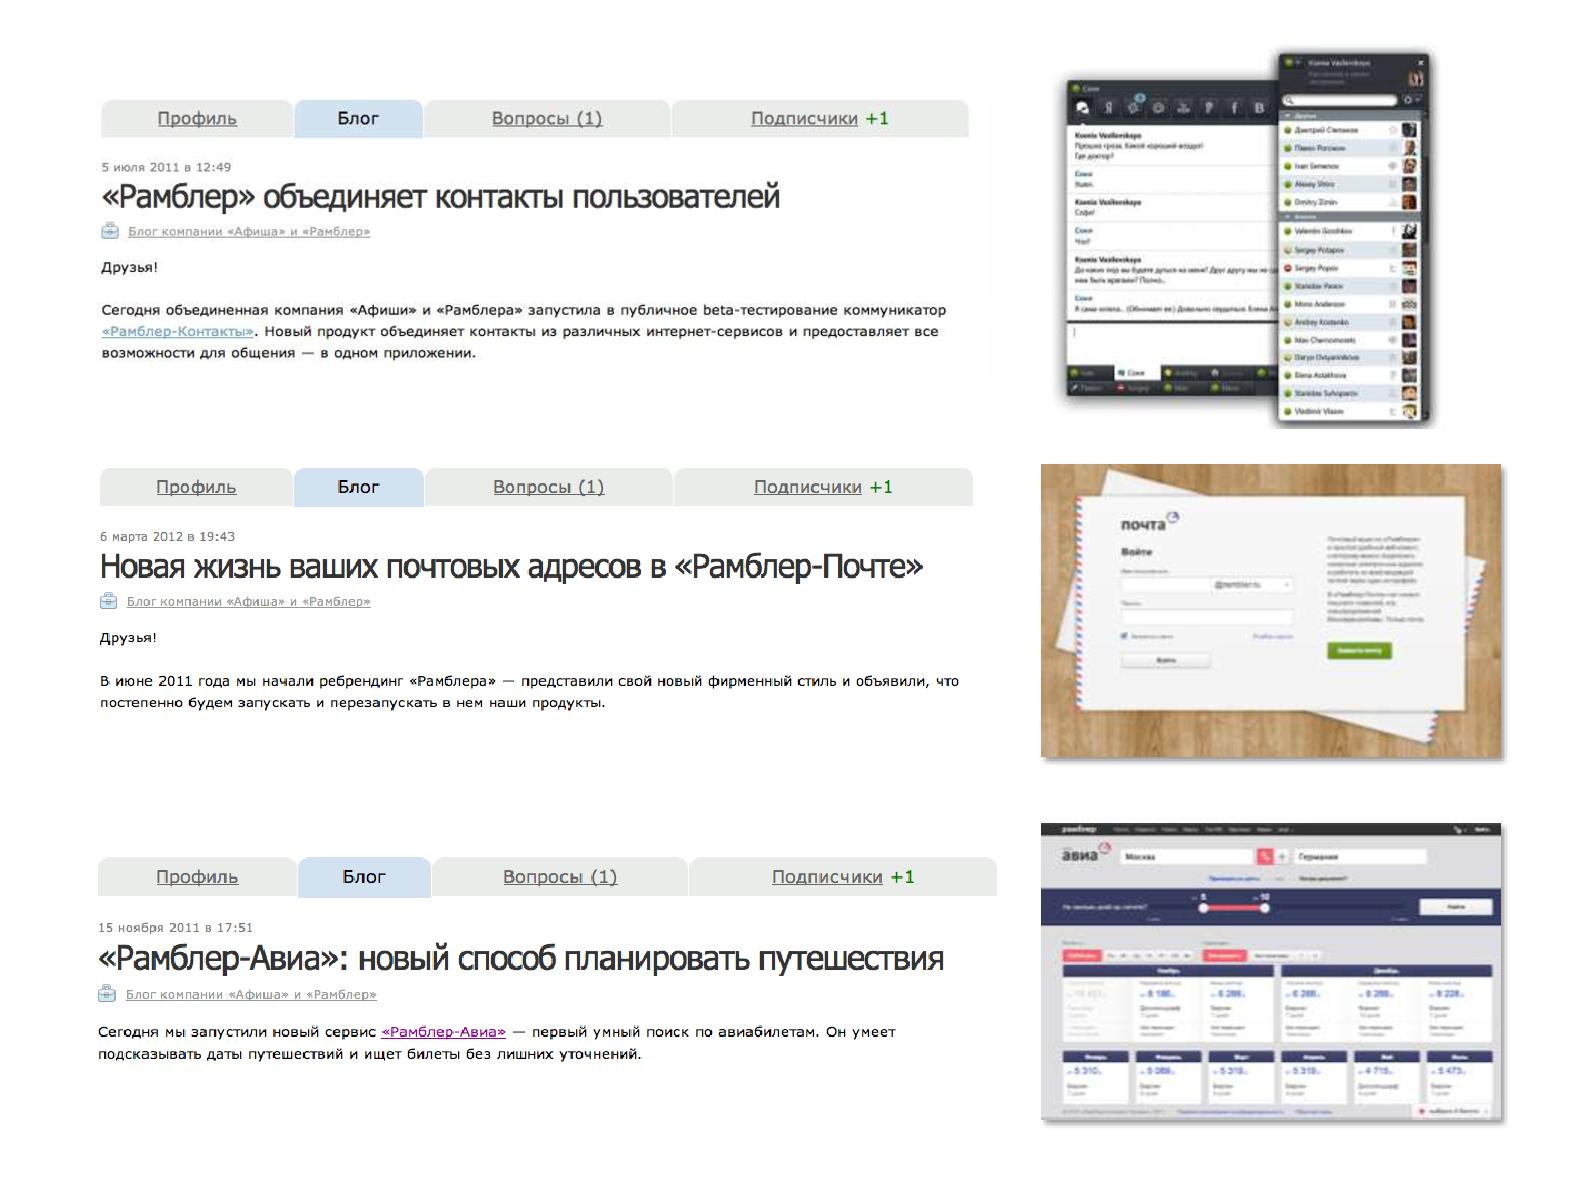1588x1190 pixels.
Task: Click the date 15 ноября 2011 в 17:51
Action: (x=175, y=927)
